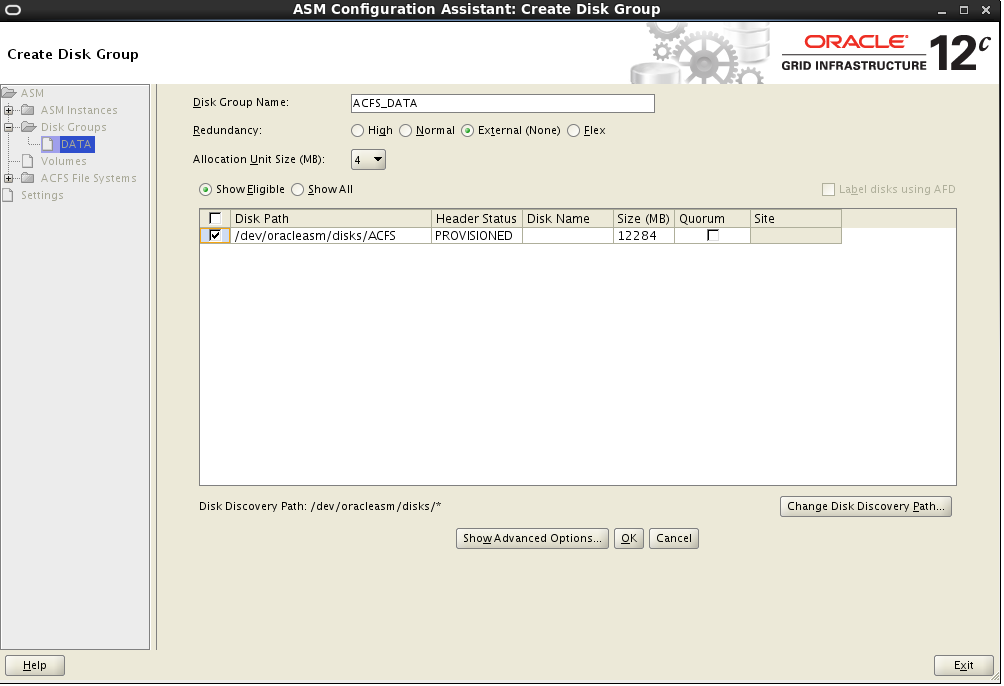Click Show Advanced Options button

pos(532,539)
